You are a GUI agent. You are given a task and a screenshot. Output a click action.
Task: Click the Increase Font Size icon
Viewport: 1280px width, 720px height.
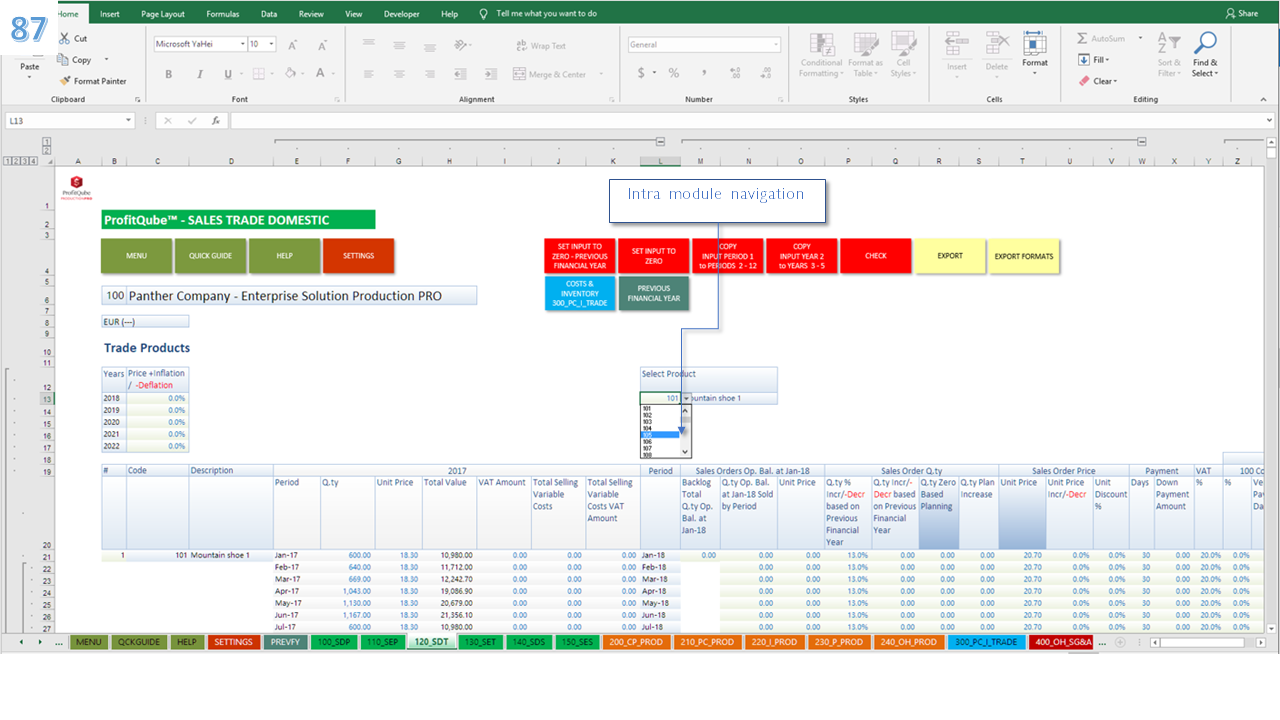pyautogui.click(x=292, y=45)
